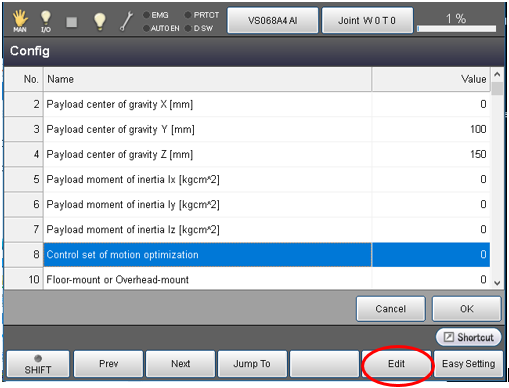Open the I/O lightbulb icon
Image resolution: width=509 pixels, height=388 pixels.
(x=46, y=21)
